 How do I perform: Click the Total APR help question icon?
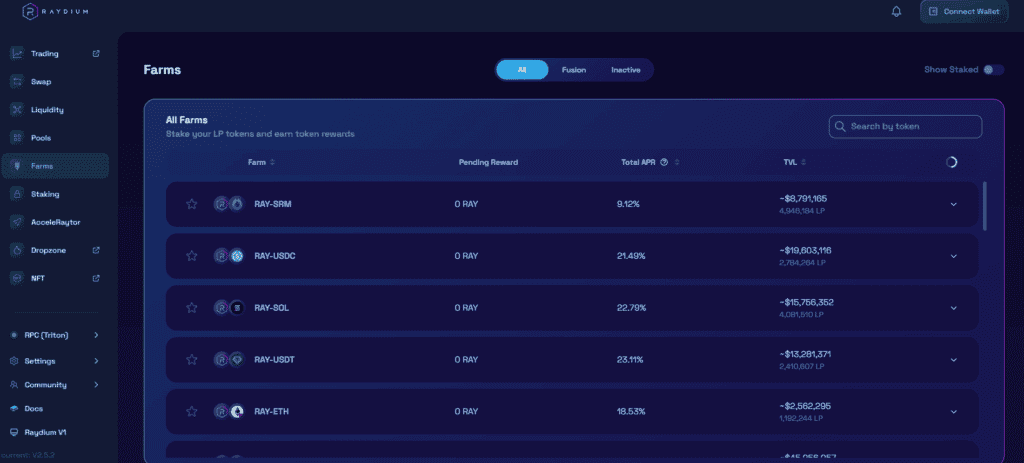[664, 162]
